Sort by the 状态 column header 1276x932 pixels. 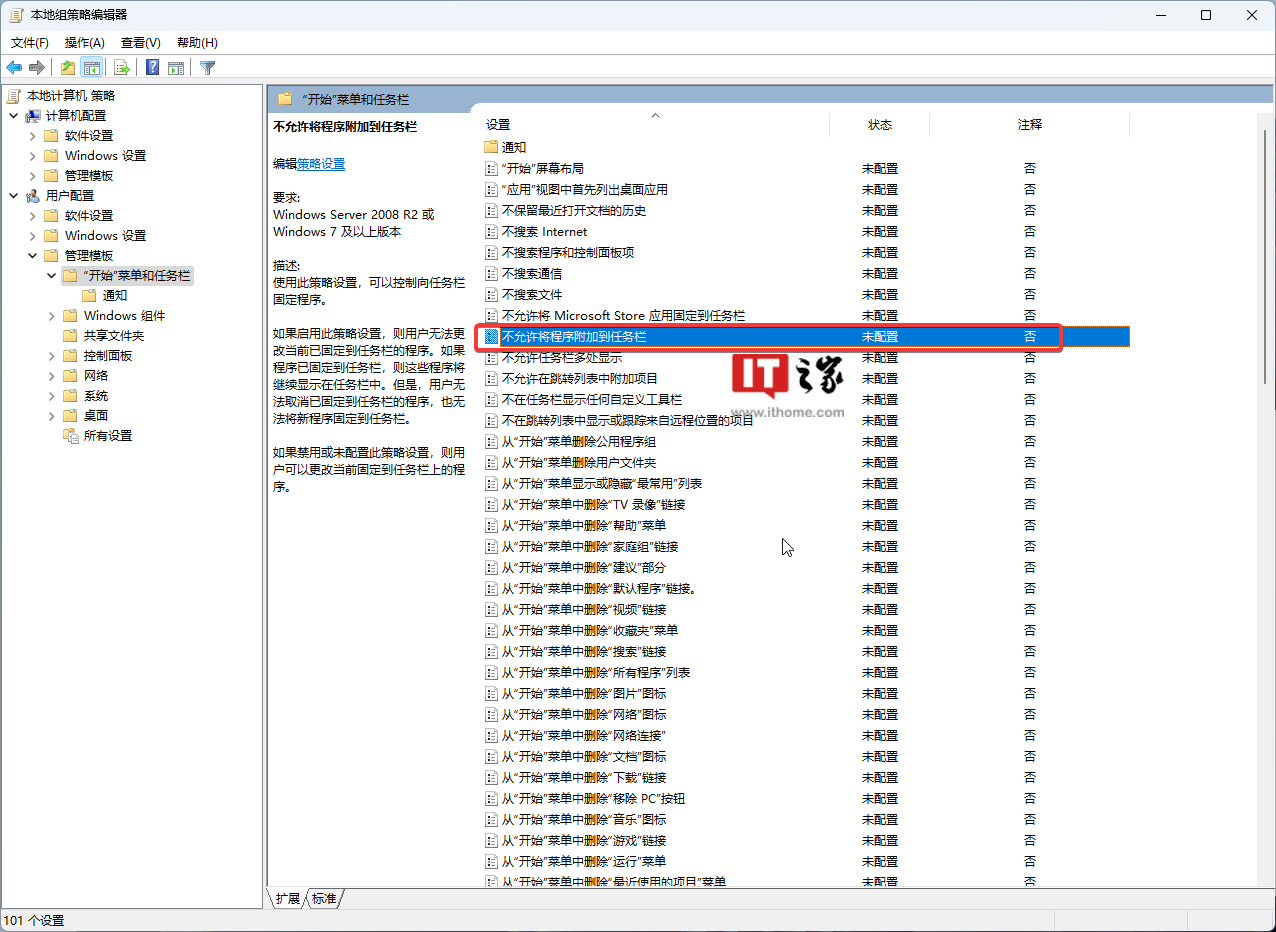[x=879, y=125]
